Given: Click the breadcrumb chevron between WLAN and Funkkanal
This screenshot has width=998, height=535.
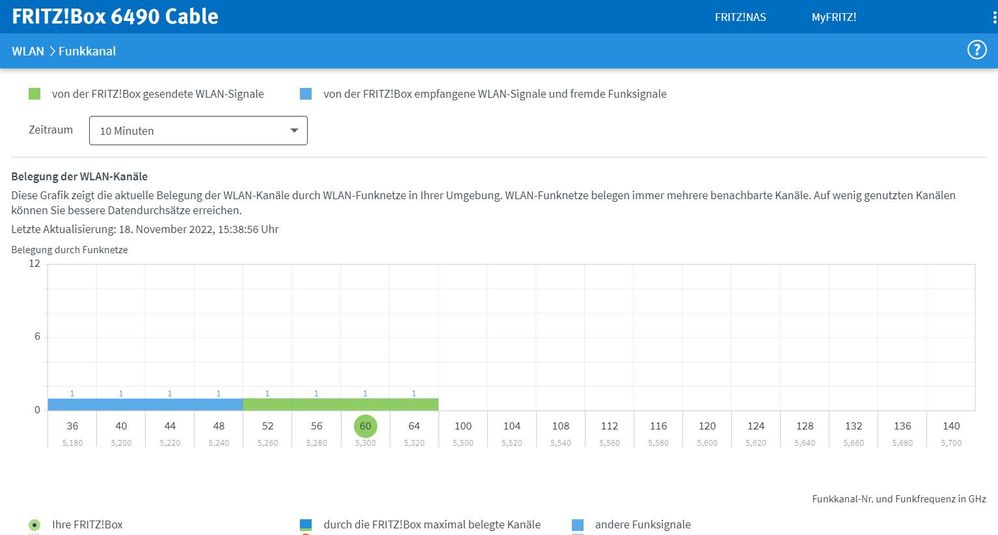Looking at the screenshot, I should [x=52, y=52].
